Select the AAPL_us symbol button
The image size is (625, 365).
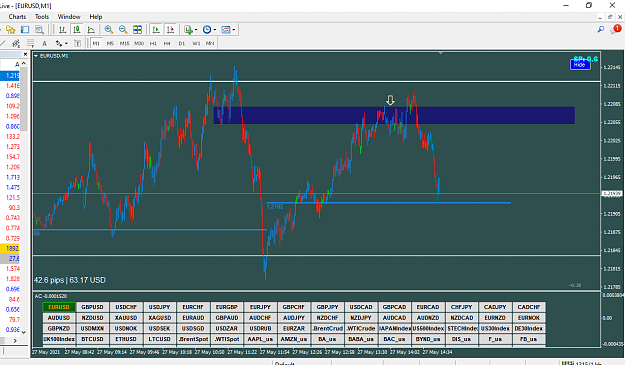(x=260, y=339)
